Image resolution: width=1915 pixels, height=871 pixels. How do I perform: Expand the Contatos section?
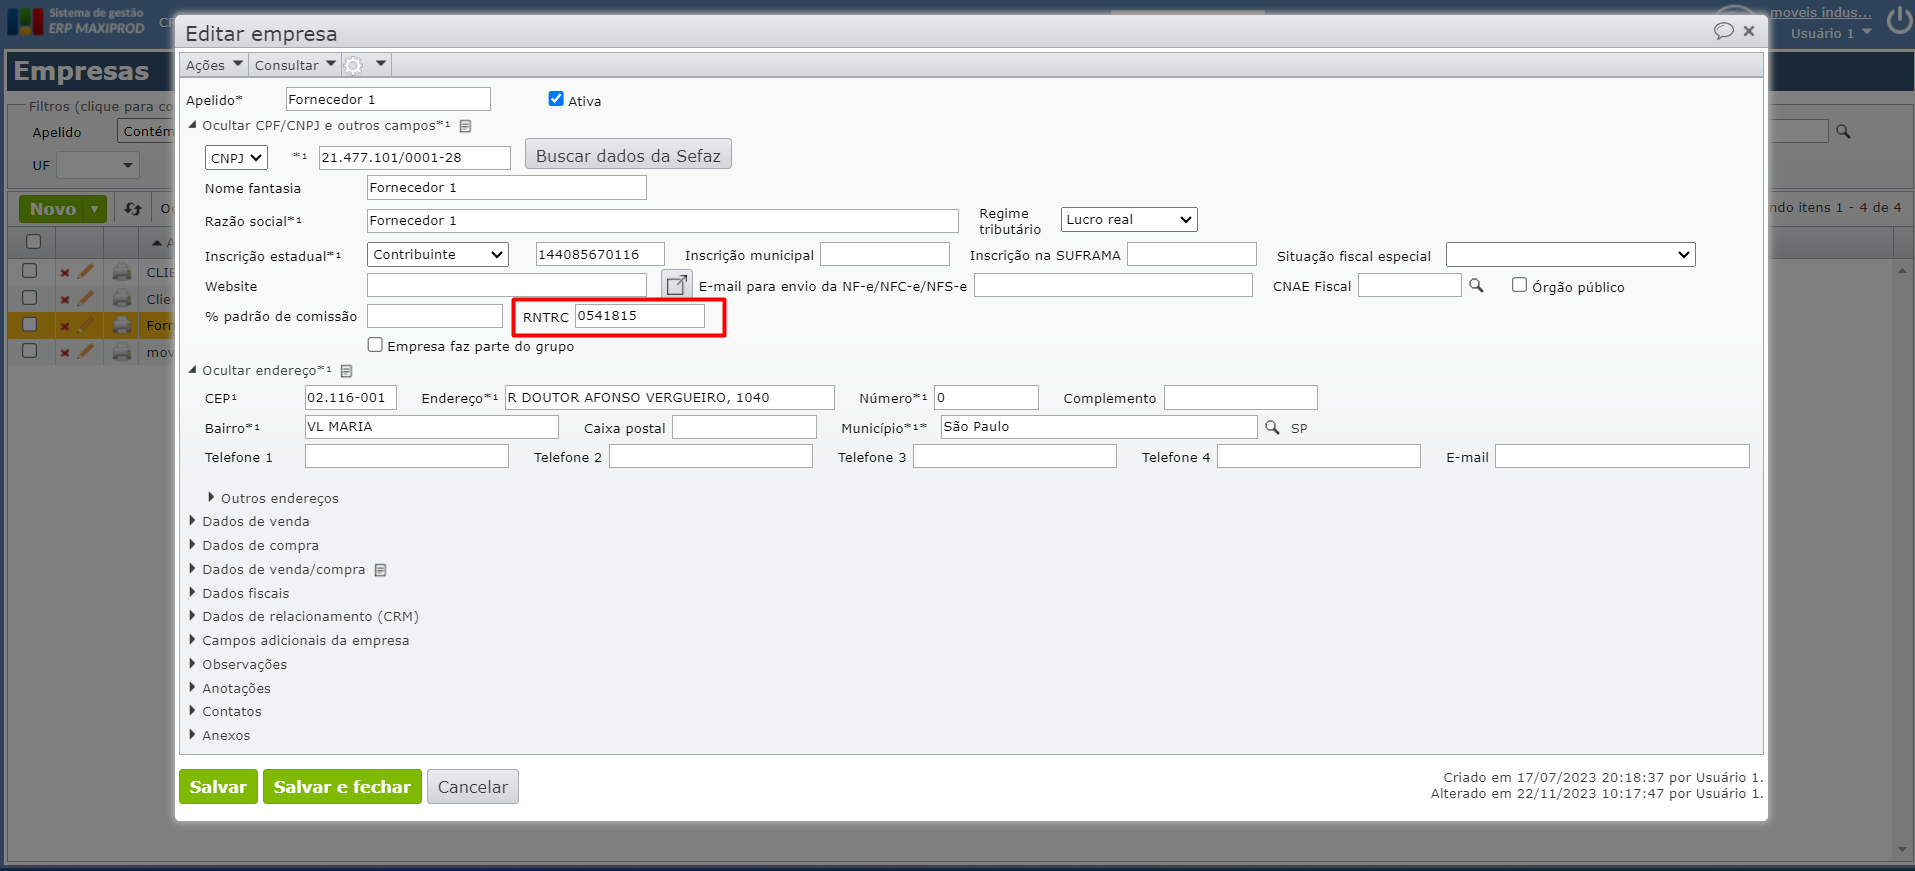pos(231,712)
